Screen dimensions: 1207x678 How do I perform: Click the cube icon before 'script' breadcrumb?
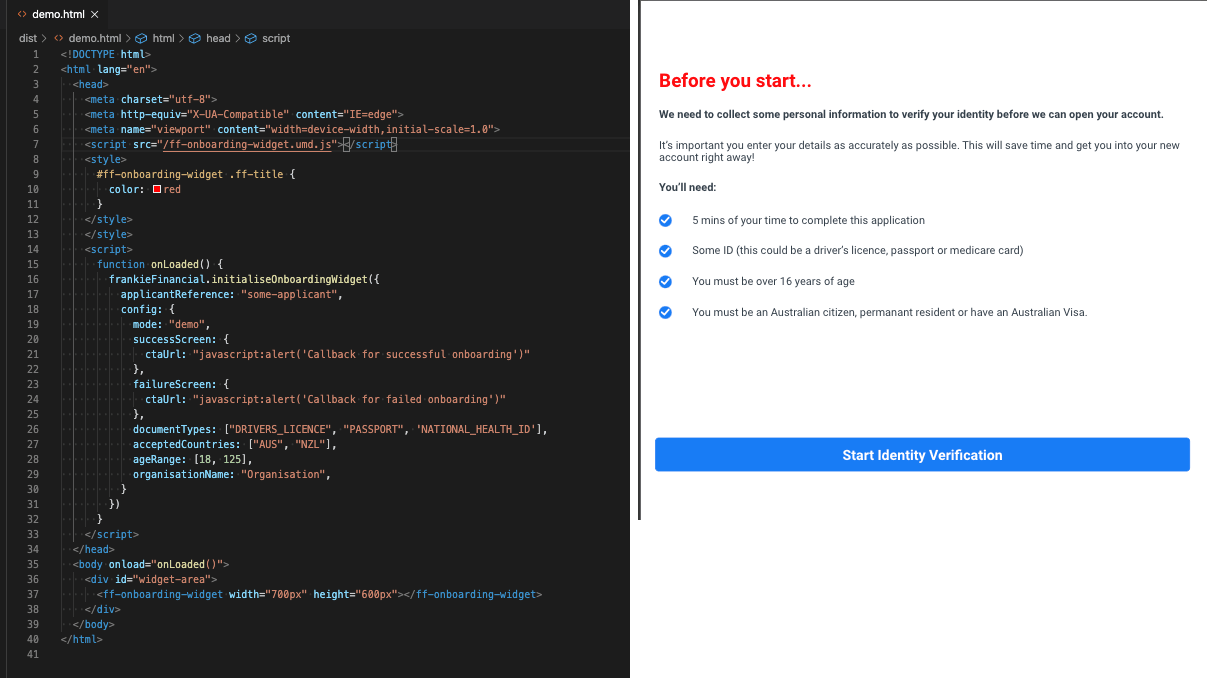[x=253, y=38]
